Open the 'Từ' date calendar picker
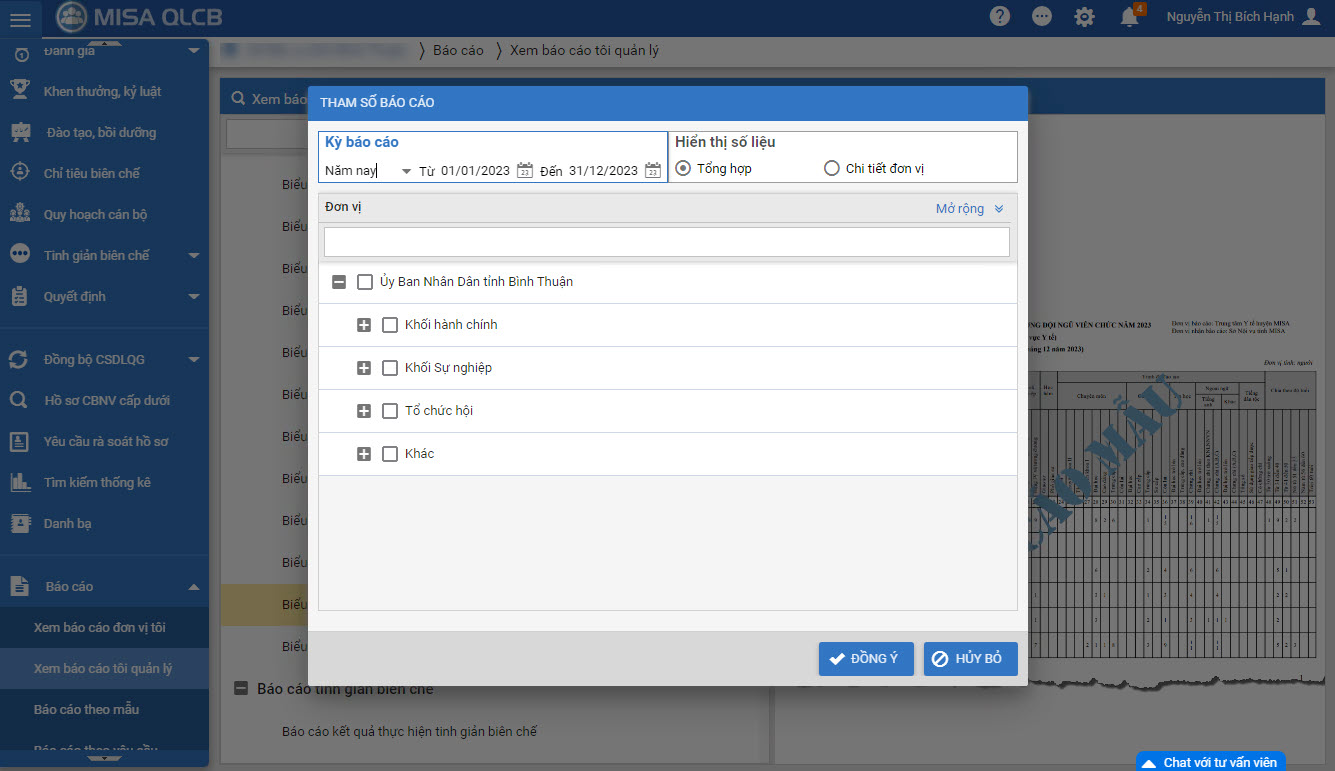Viewport: 1335px width, 771px height. pyautogui.click(x=525, y=171)
